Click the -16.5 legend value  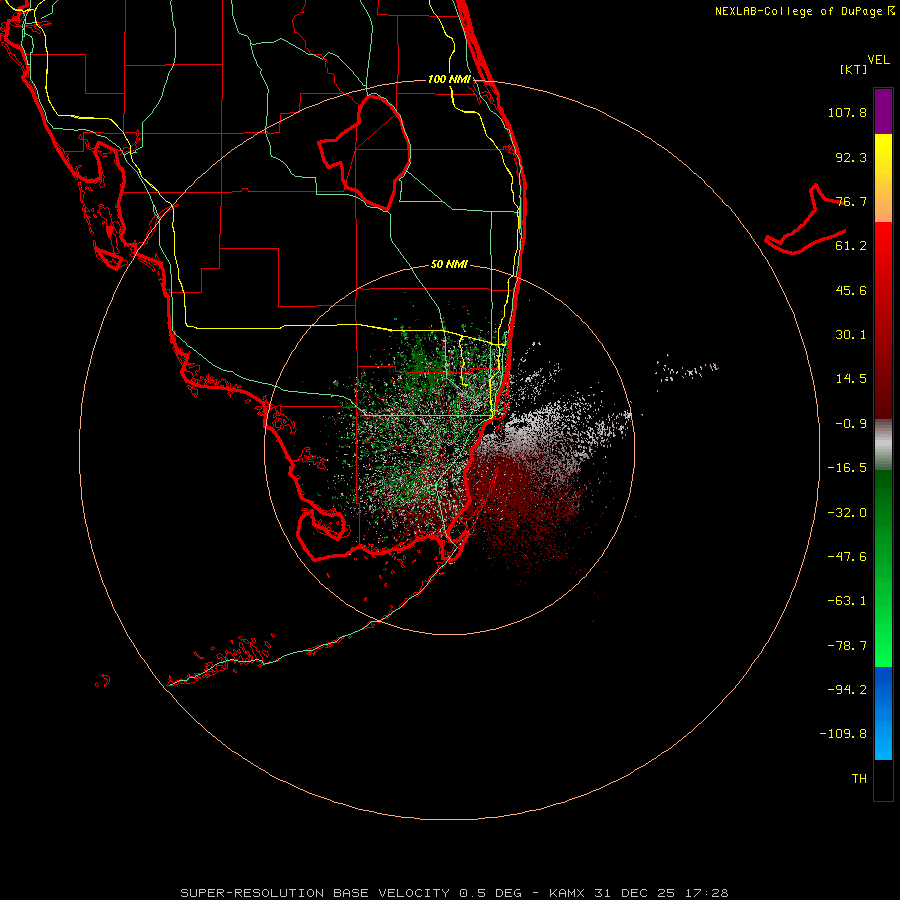pyautogui.click(x=847, y=468)
